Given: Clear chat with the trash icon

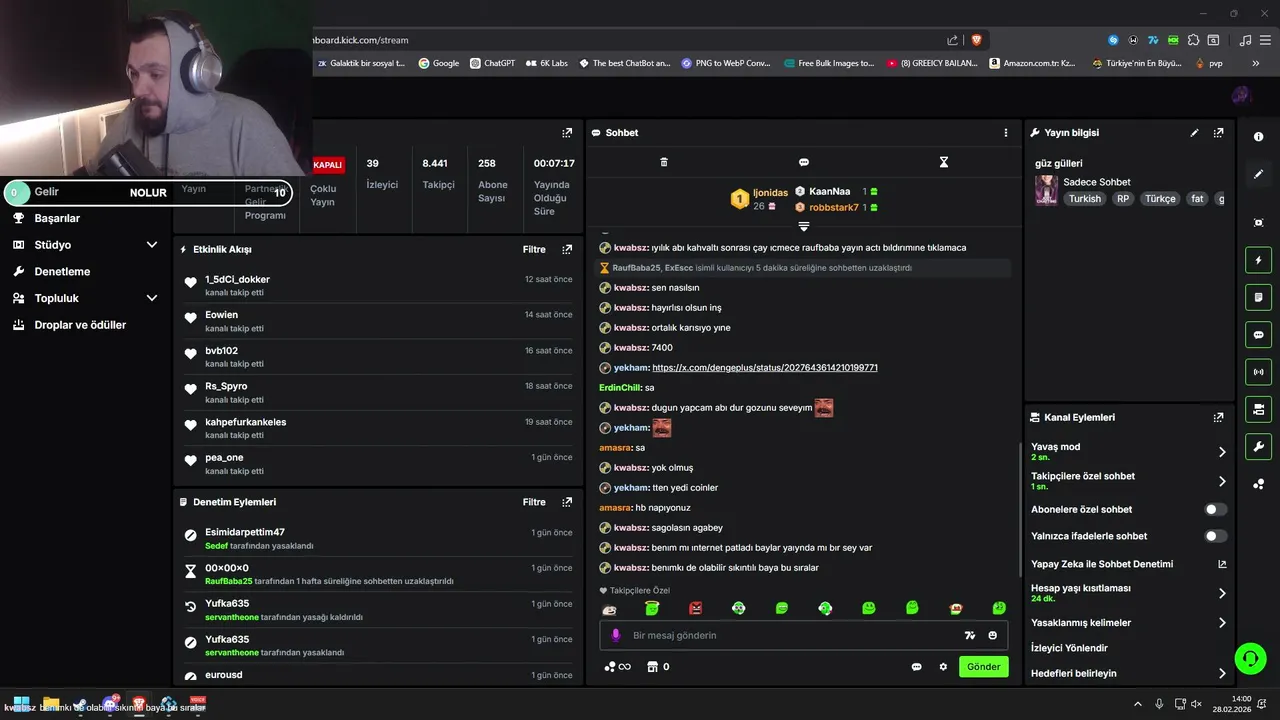Looking at the screenshot, I should click(664, 162).
